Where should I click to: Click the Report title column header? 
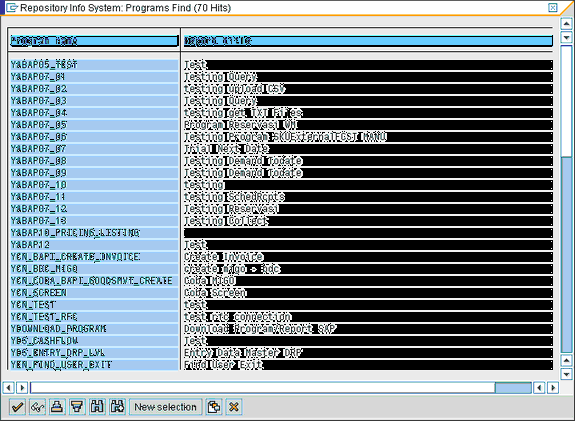pyautogui.click(x=368, y=40)
